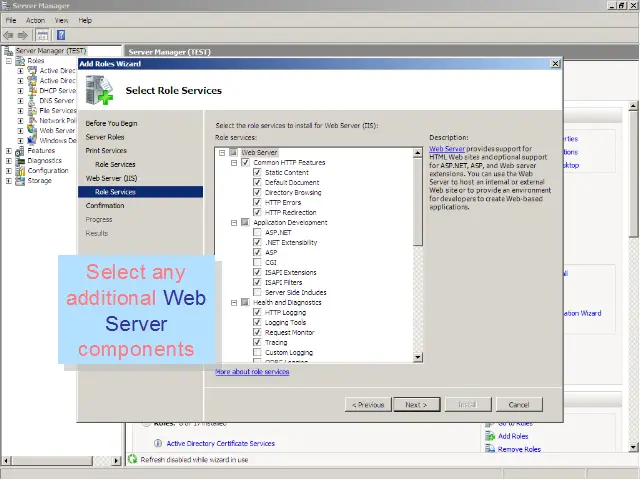Click role services list scroll down arrow
640x480 pixels.
click(x=418, y=357)
